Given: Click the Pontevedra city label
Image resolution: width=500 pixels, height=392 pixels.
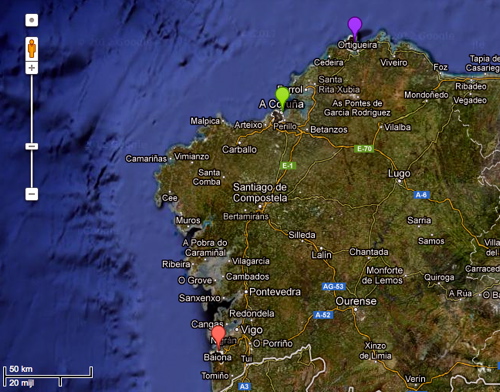Looking at the screenshot, I should tap(275, 292).
